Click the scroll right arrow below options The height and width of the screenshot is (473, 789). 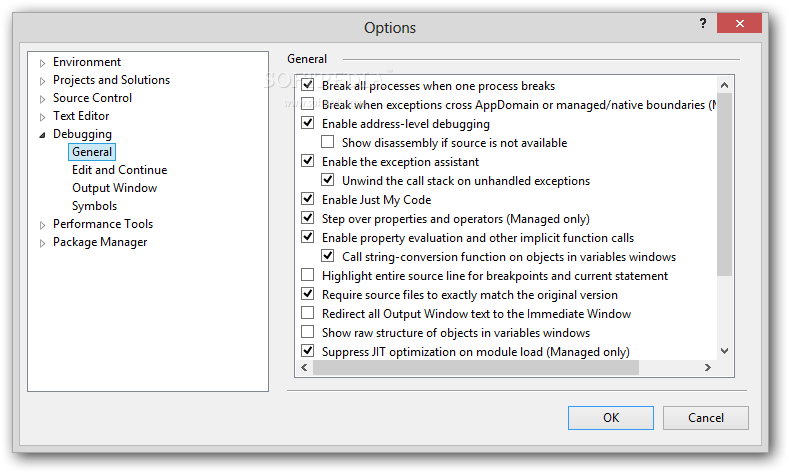[x=707, y=367]
